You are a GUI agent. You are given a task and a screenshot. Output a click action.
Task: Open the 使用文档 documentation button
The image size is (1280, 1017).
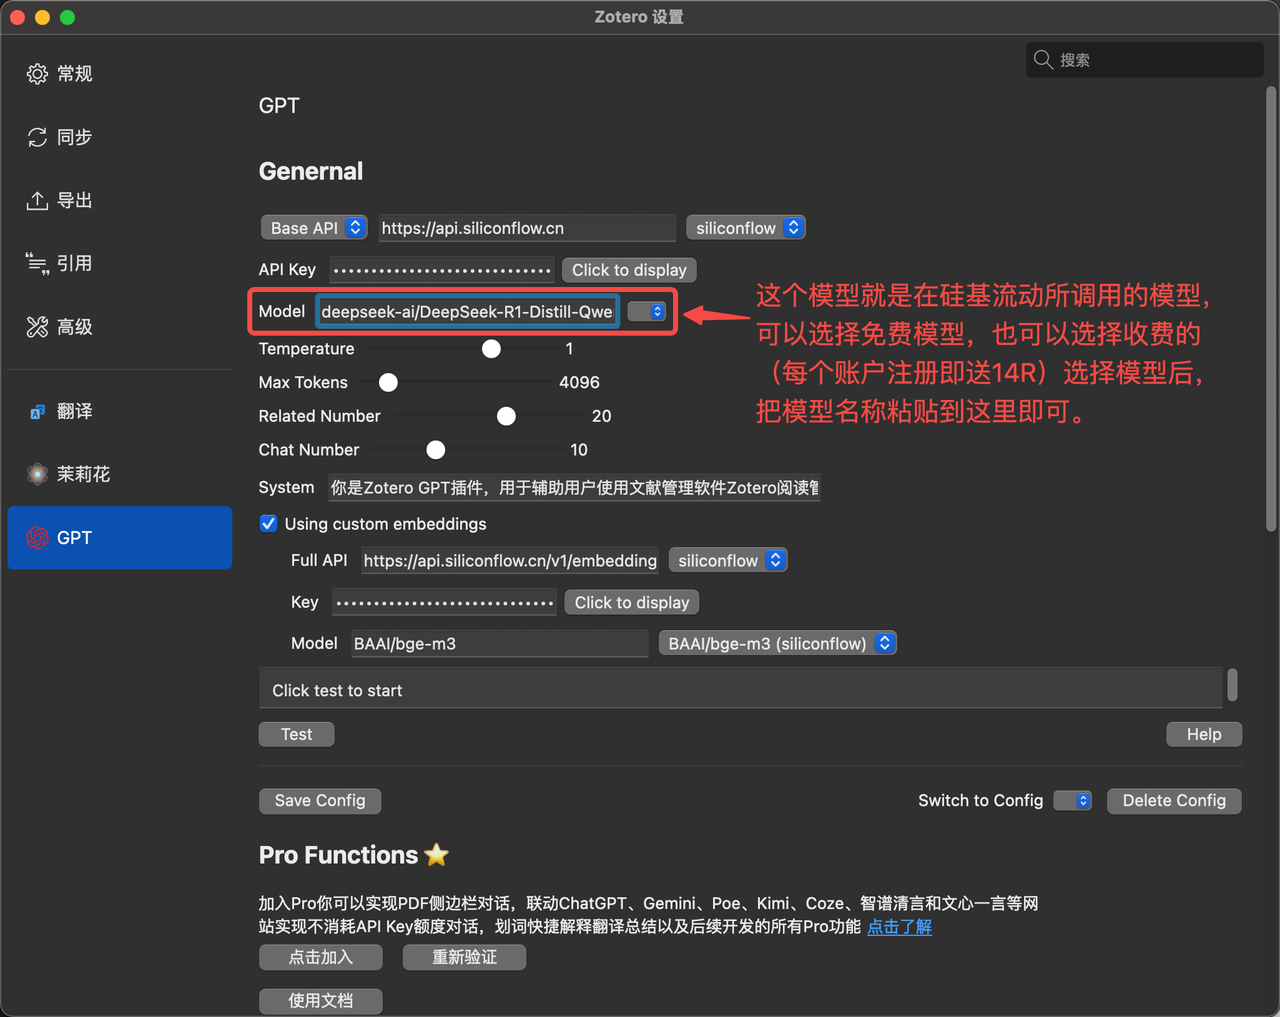321,1001
